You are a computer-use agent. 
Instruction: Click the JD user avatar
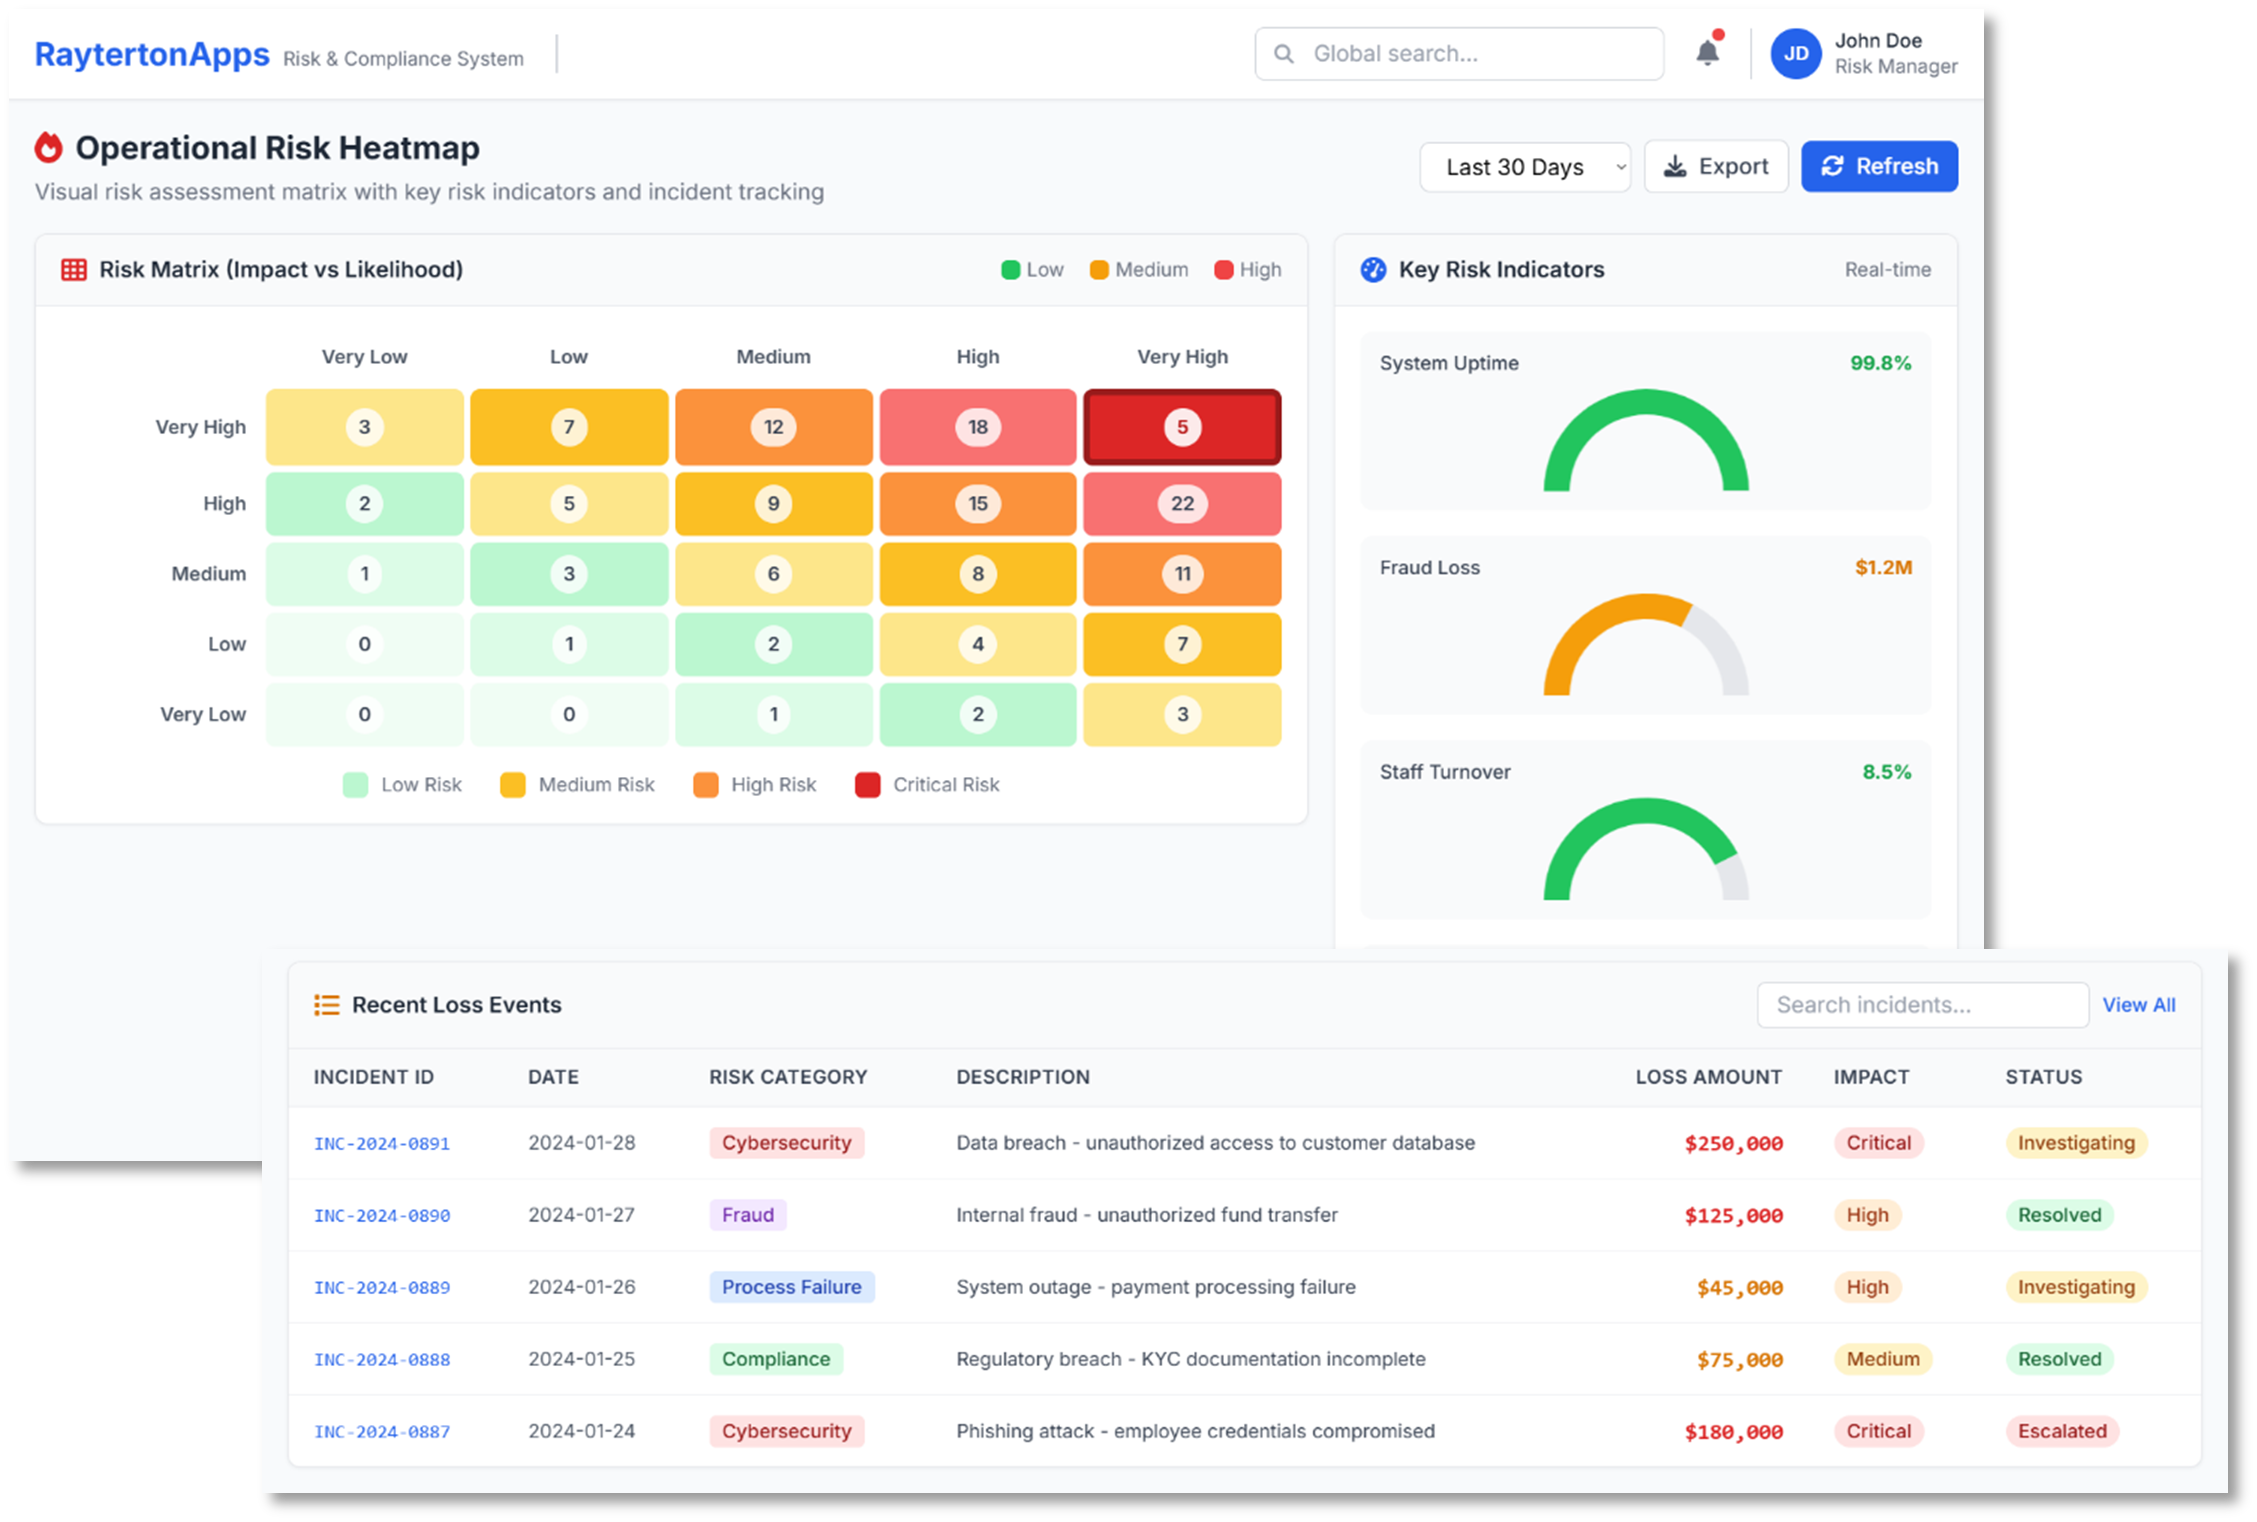1795,54
